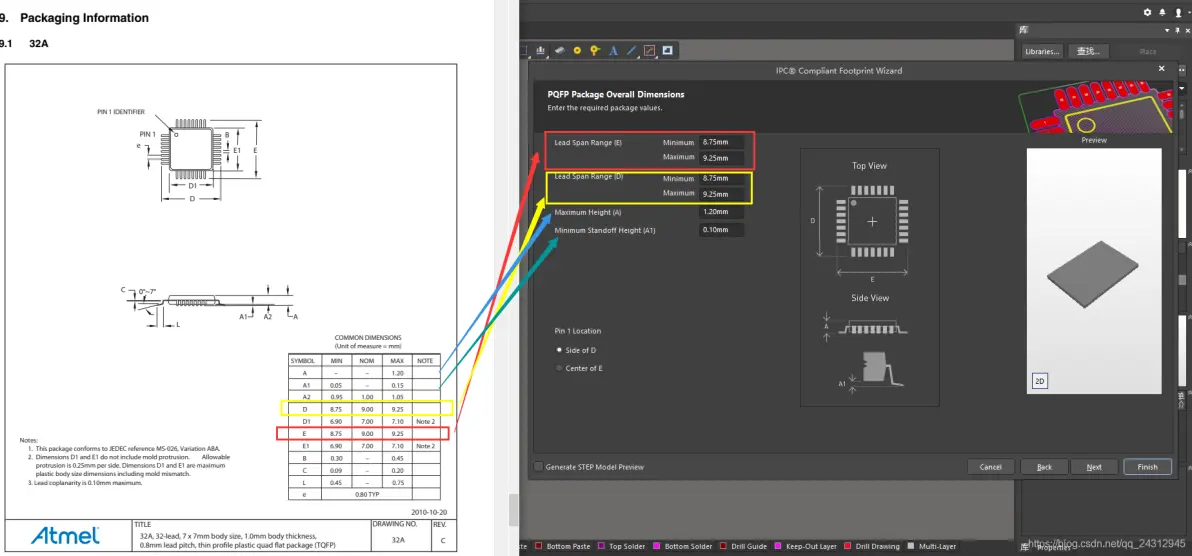Viewport: 1192px width, 556px height.
Task: Select the place via tool icon
Action: tap(595, 51)
